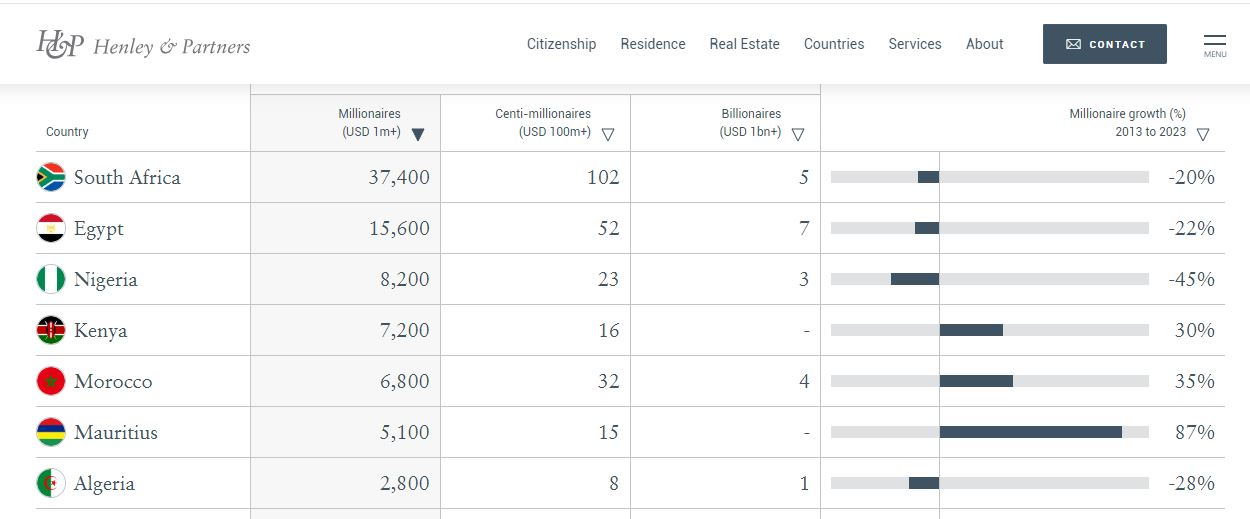Go to Real Estate section
Viewport: 1250px width, 519px height.
744,44
